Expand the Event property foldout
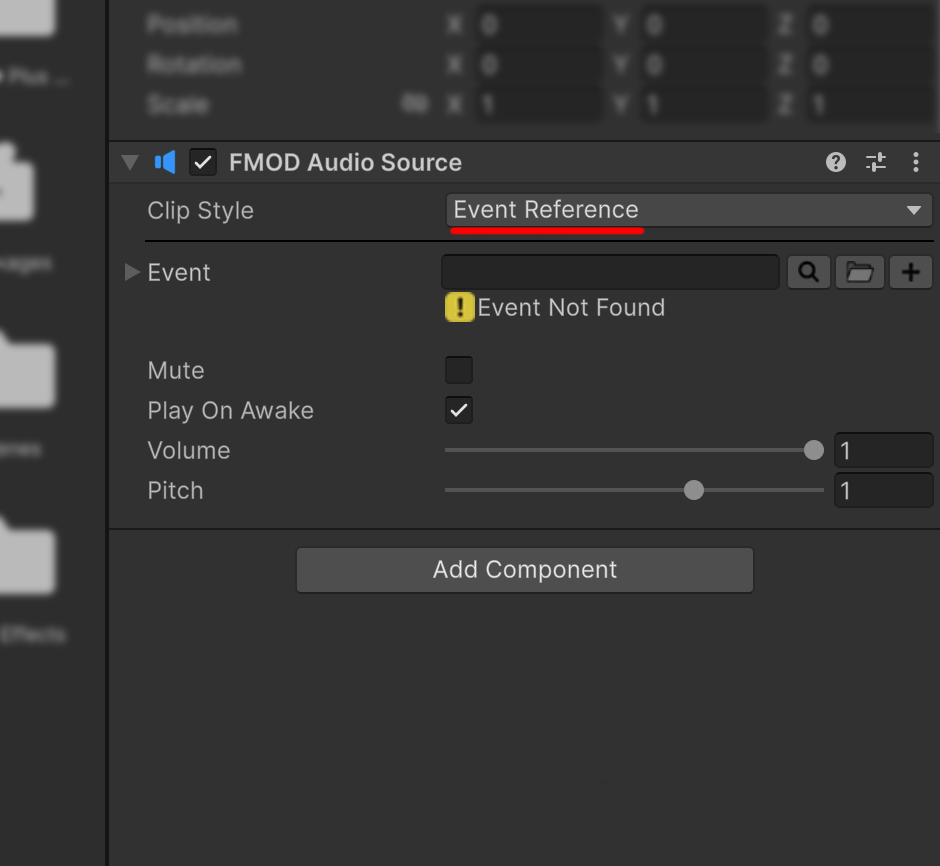940x866 pixels. tap(131, 272)
